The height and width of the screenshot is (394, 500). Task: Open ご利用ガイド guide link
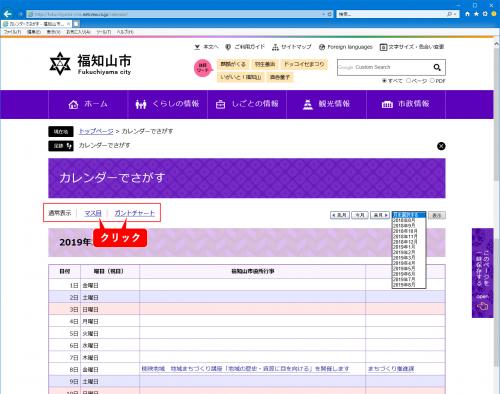click(x=245, y=47)
